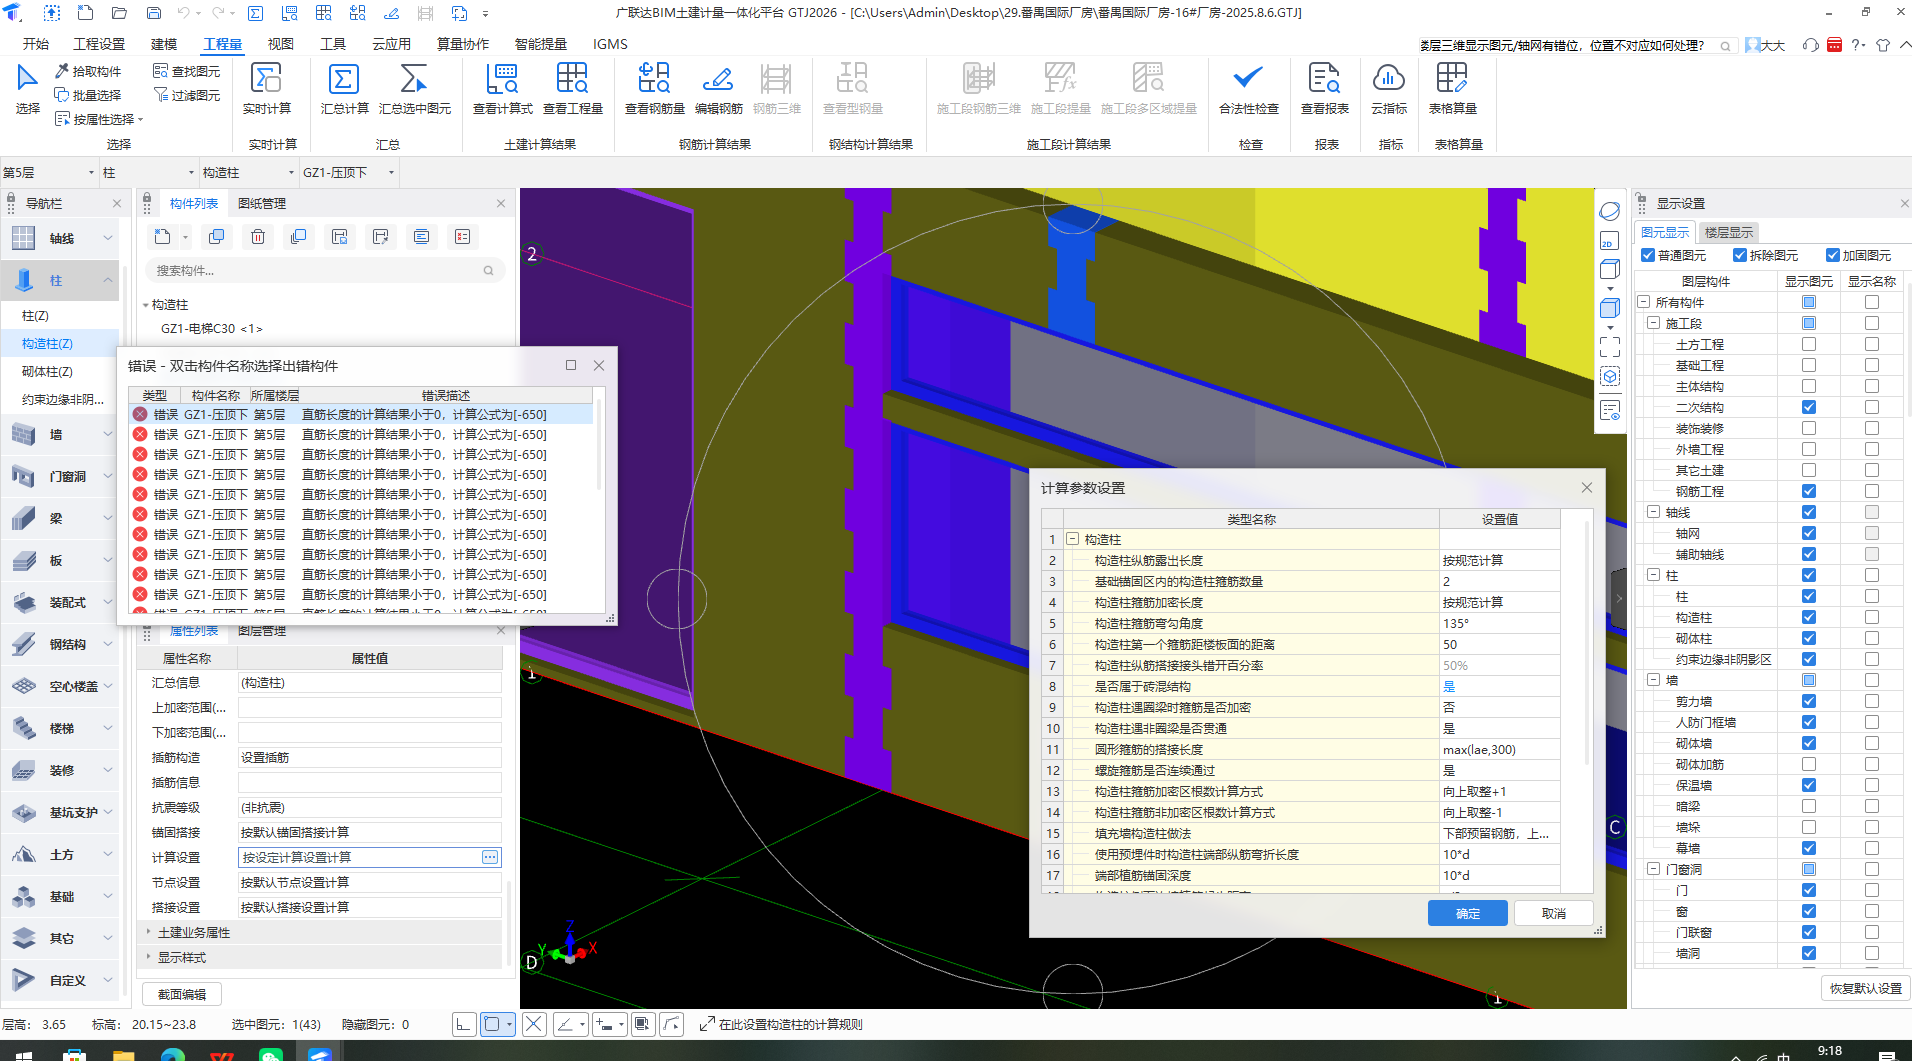Collapse 施工段 tree node
This screenshot has height=1061, width=1912.
1653,323
